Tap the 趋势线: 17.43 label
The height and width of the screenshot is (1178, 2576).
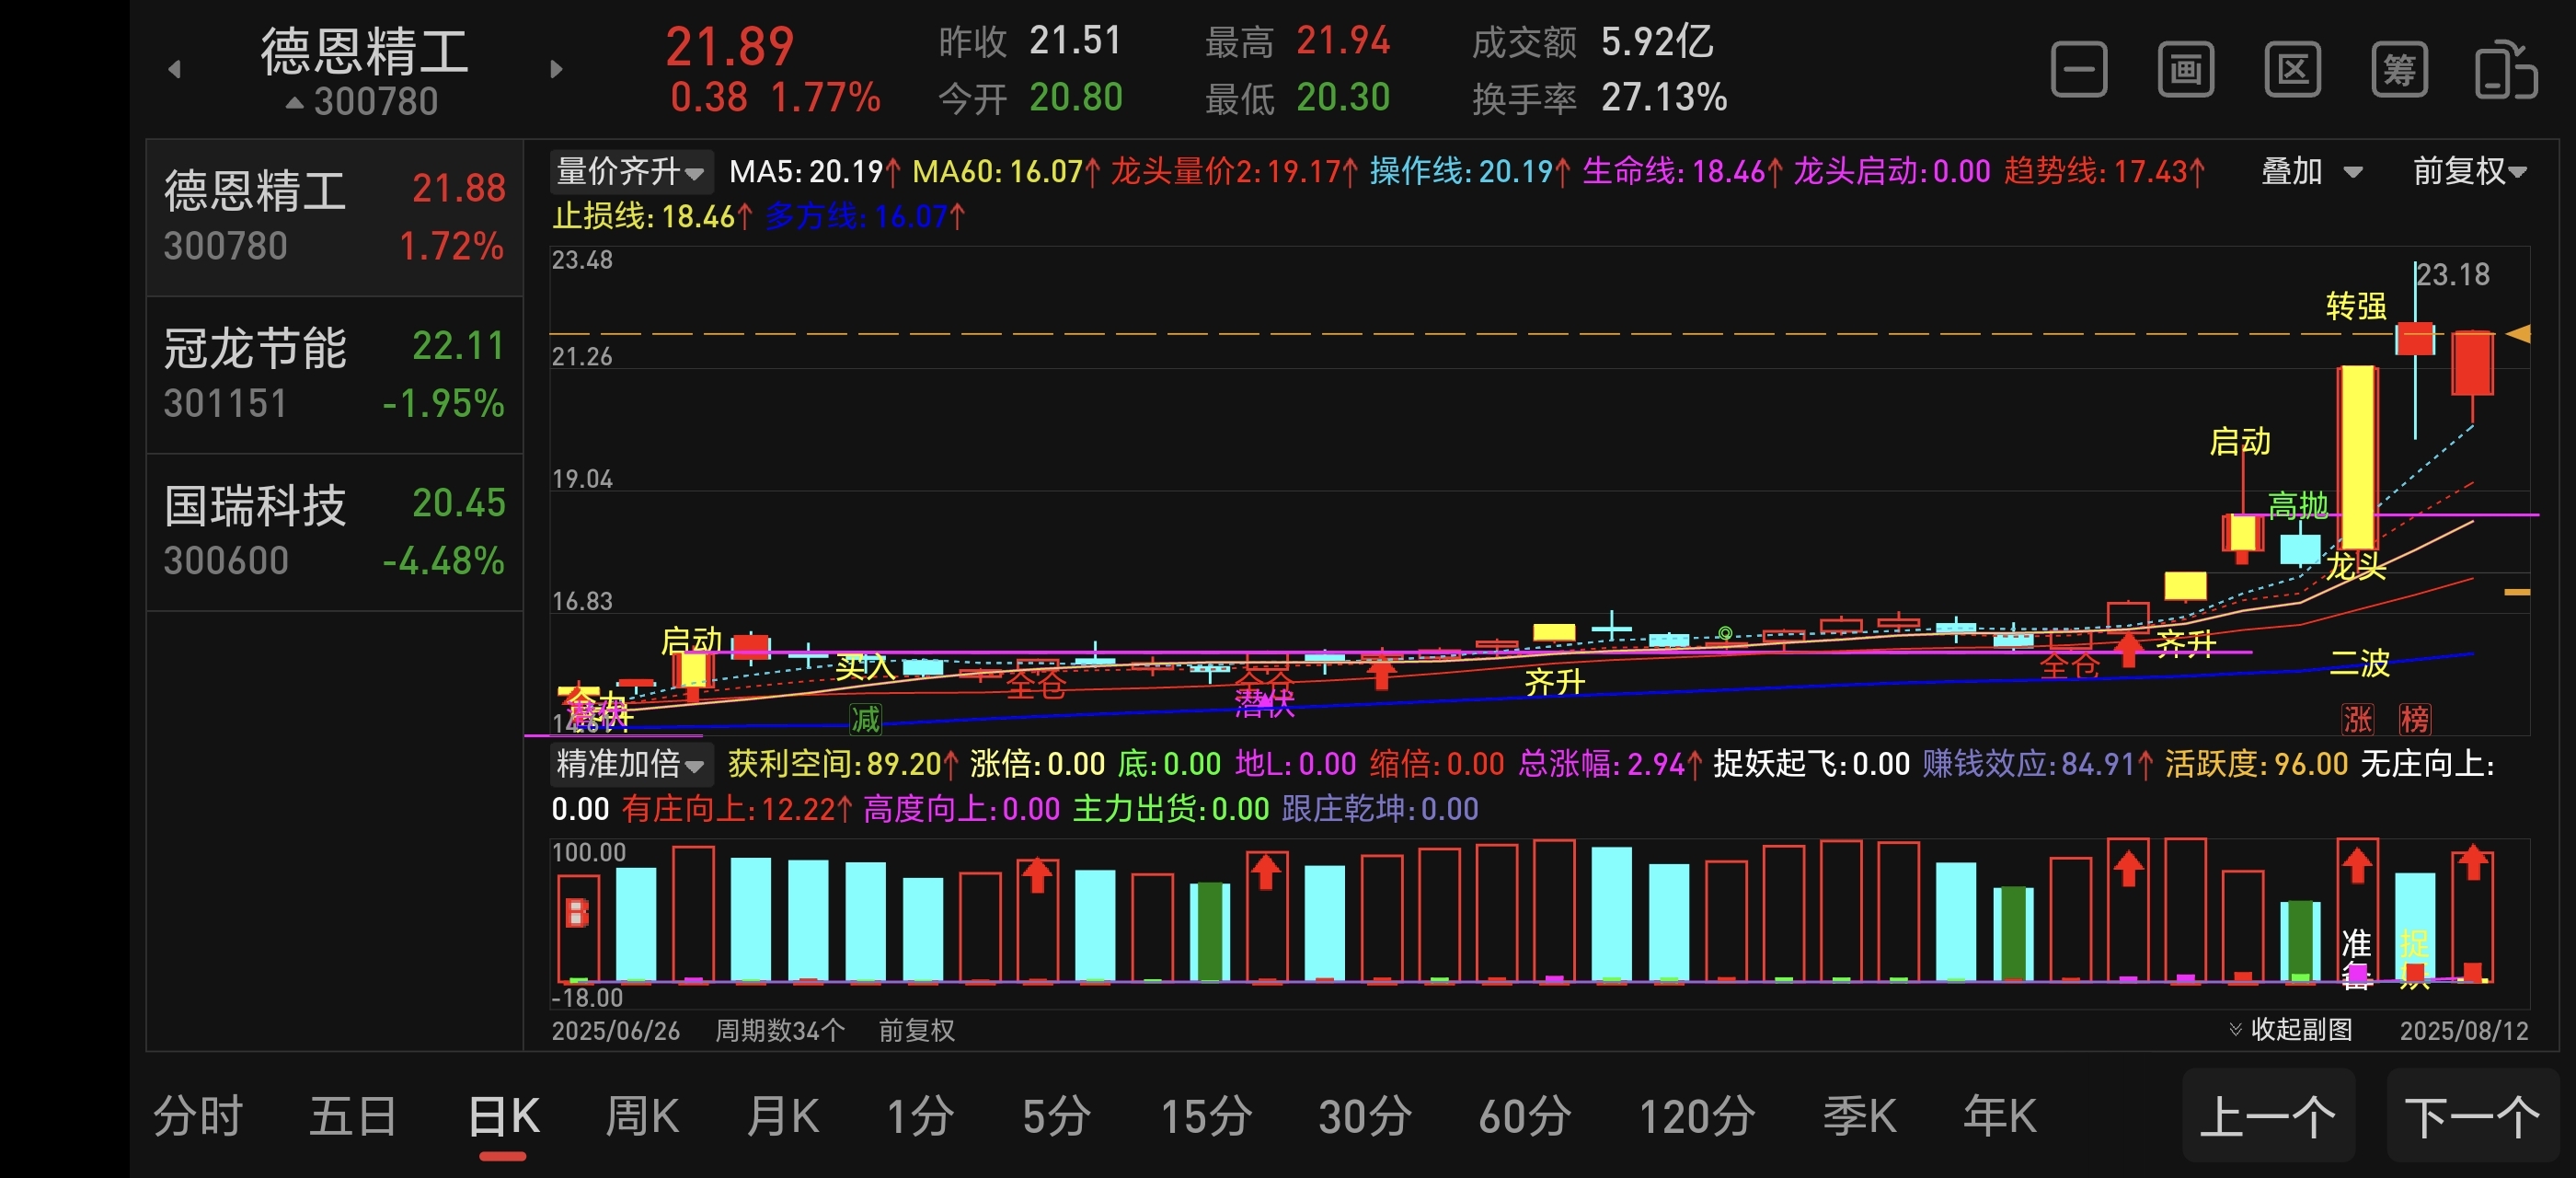tap(2104, 171)
